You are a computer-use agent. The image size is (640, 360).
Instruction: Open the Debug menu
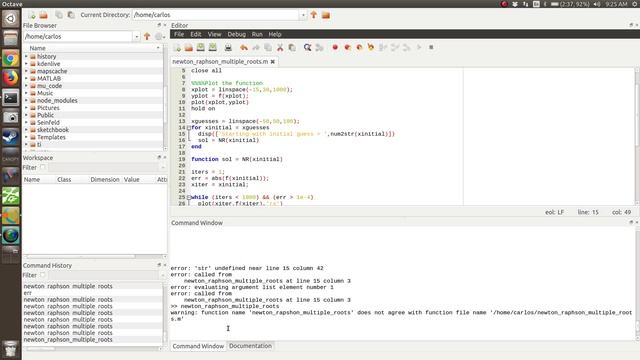[x=237, y=34]
